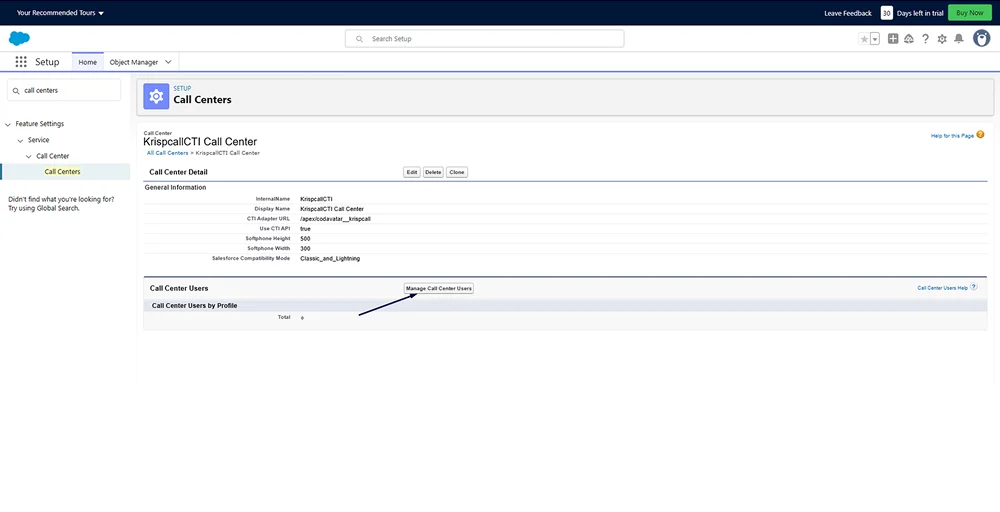Viewport: 1000px width, 512px height.
Task: Click the CTI Adapter URL value
Action: point(335,219)
